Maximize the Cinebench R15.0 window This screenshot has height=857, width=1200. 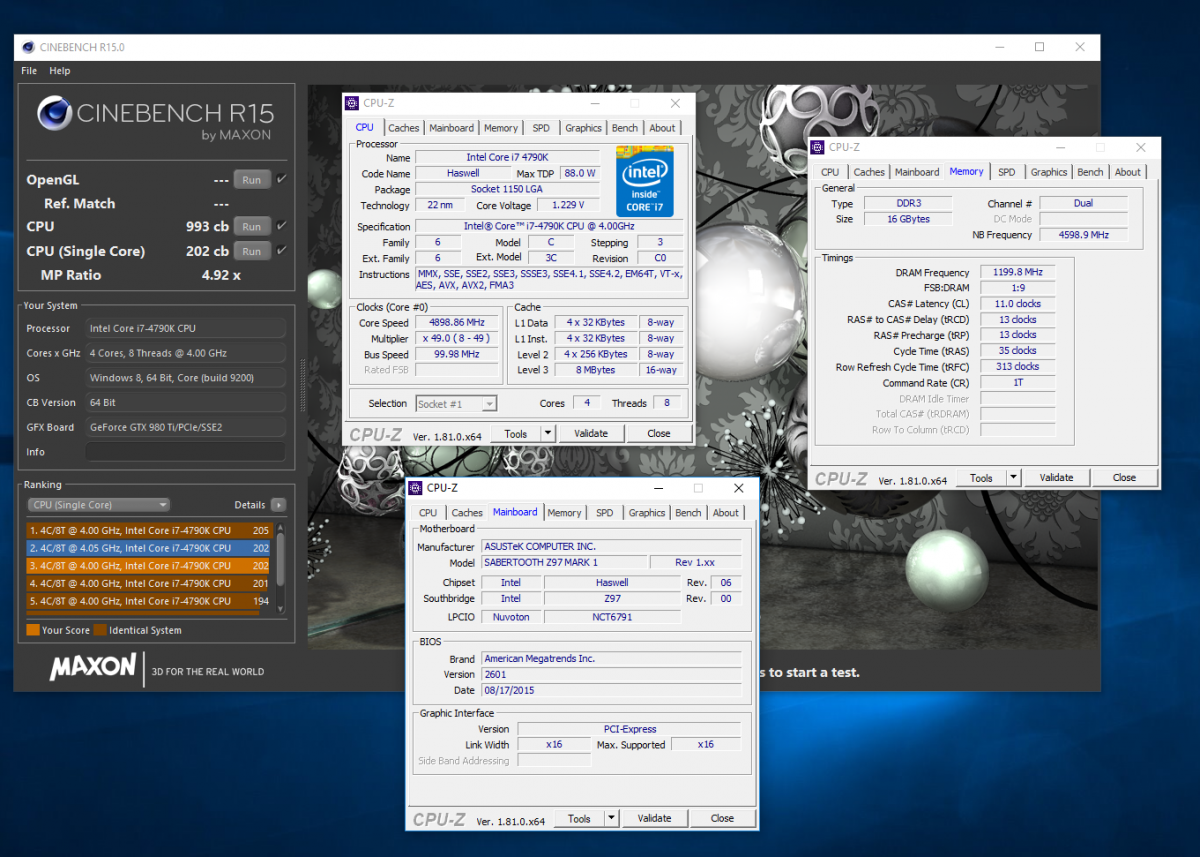[x=1040, y=47]
